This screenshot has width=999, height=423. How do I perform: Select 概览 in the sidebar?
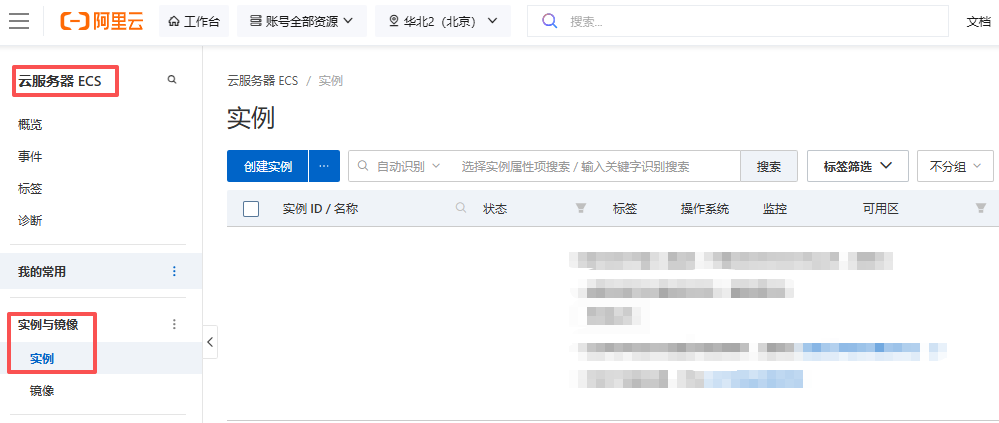pos(30,125)
